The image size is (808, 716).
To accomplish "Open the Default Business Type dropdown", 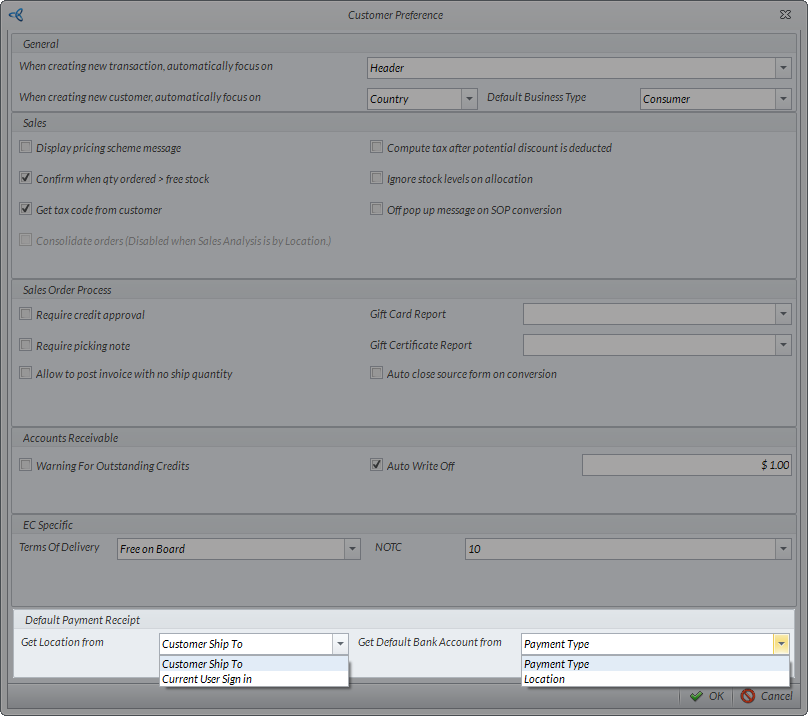I will (x=782, y=99).
